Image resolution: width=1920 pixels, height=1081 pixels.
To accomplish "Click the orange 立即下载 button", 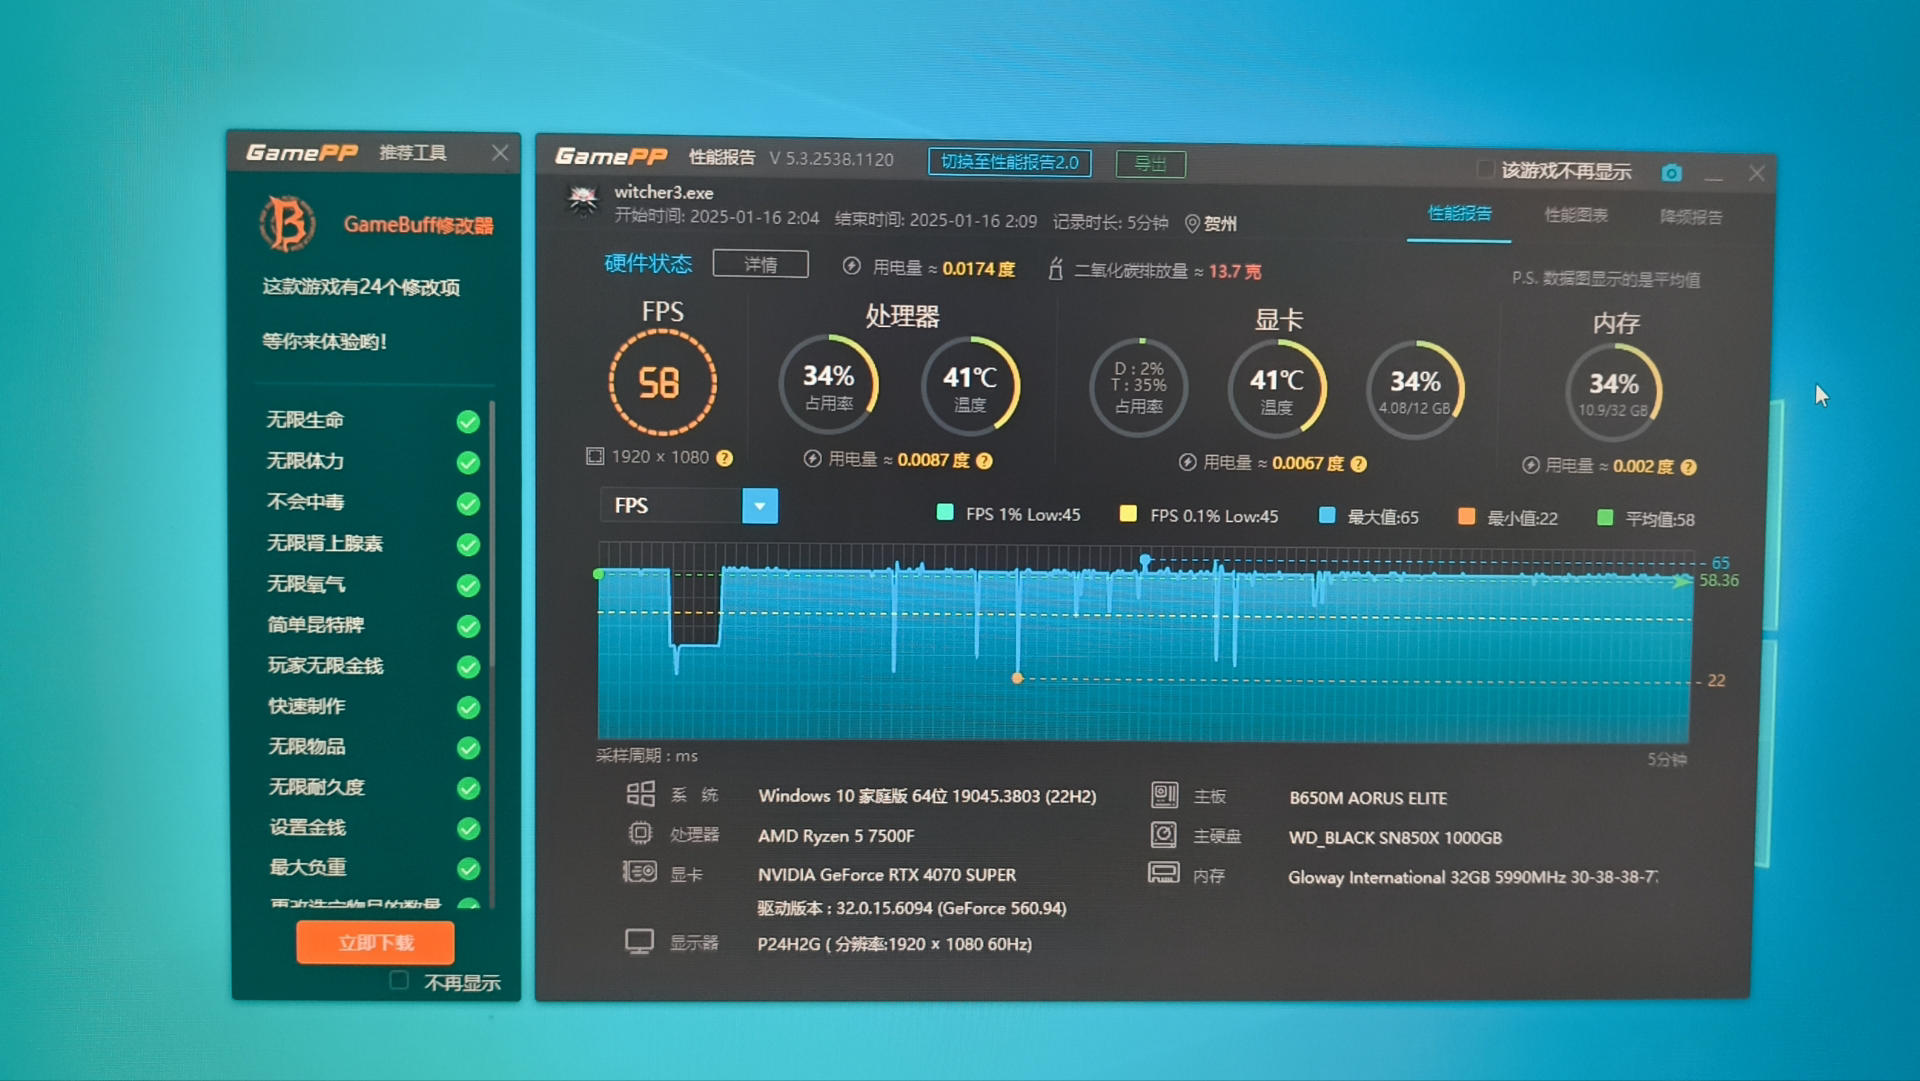I will (375, 942).
